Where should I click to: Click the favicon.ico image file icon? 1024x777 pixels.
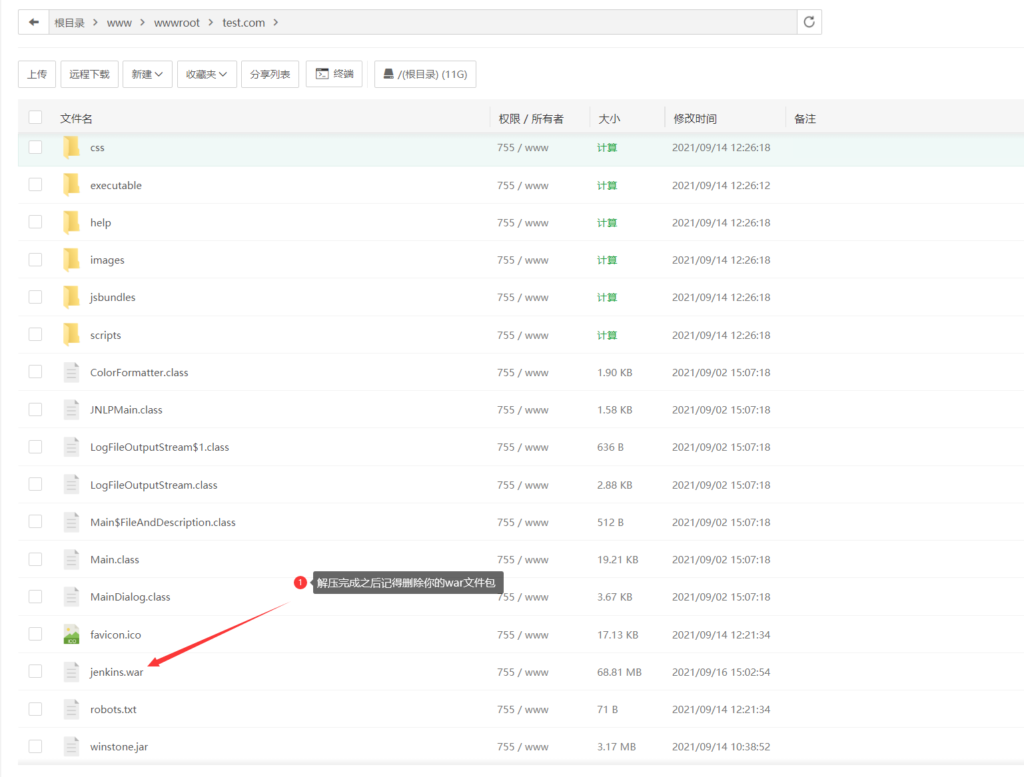coord(71,634)
